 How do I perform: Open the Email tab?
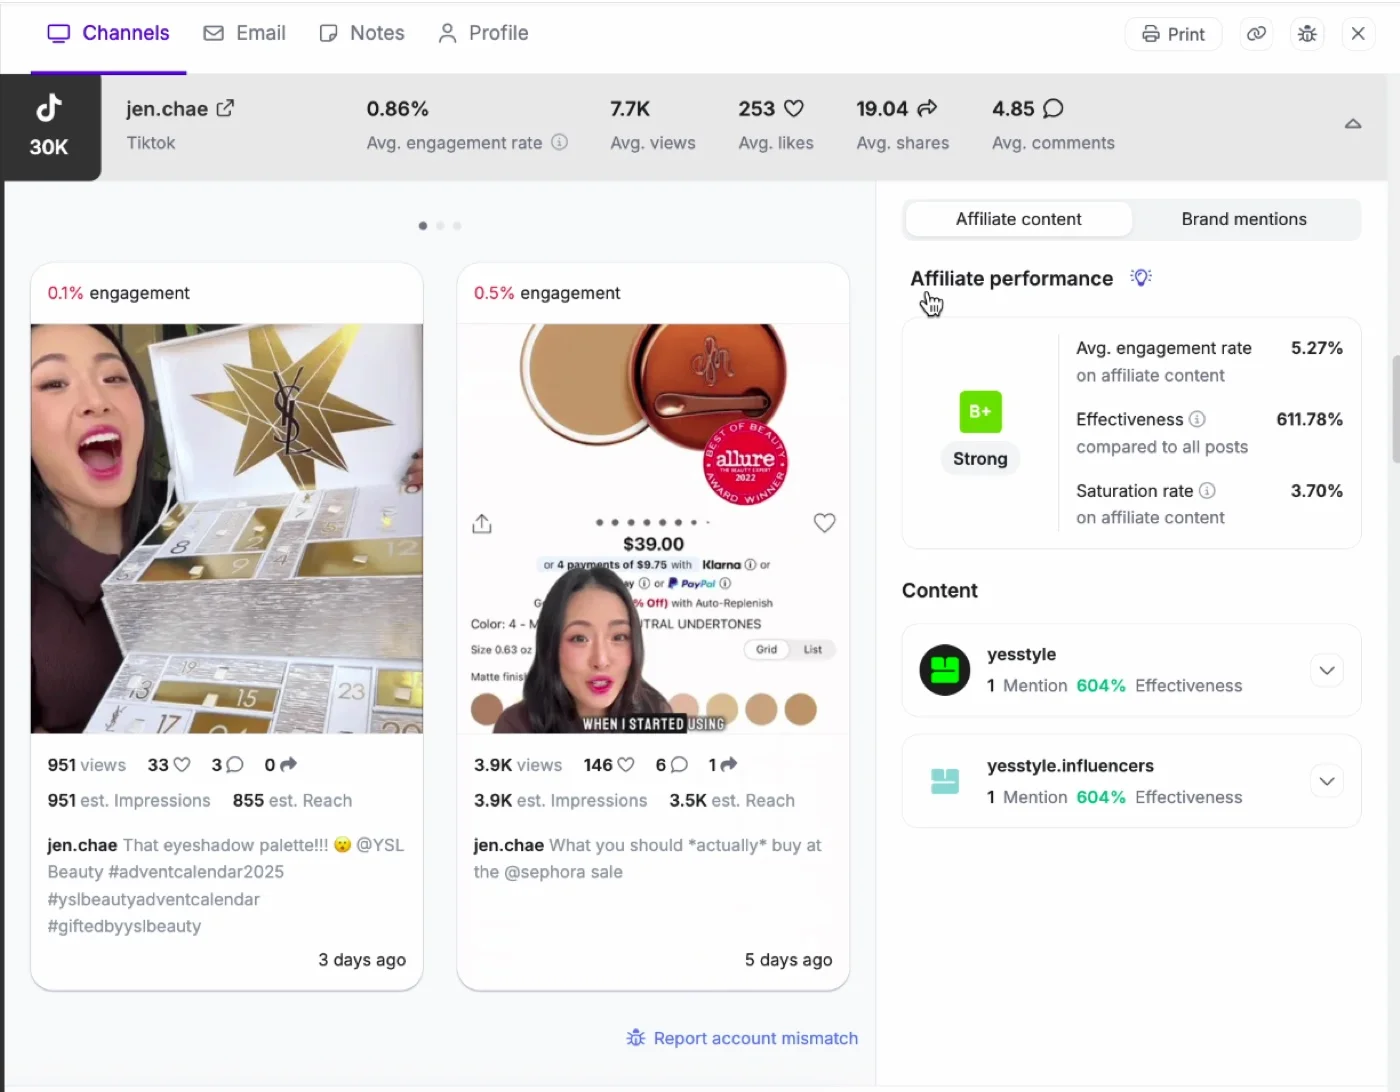tap(245, 33)
